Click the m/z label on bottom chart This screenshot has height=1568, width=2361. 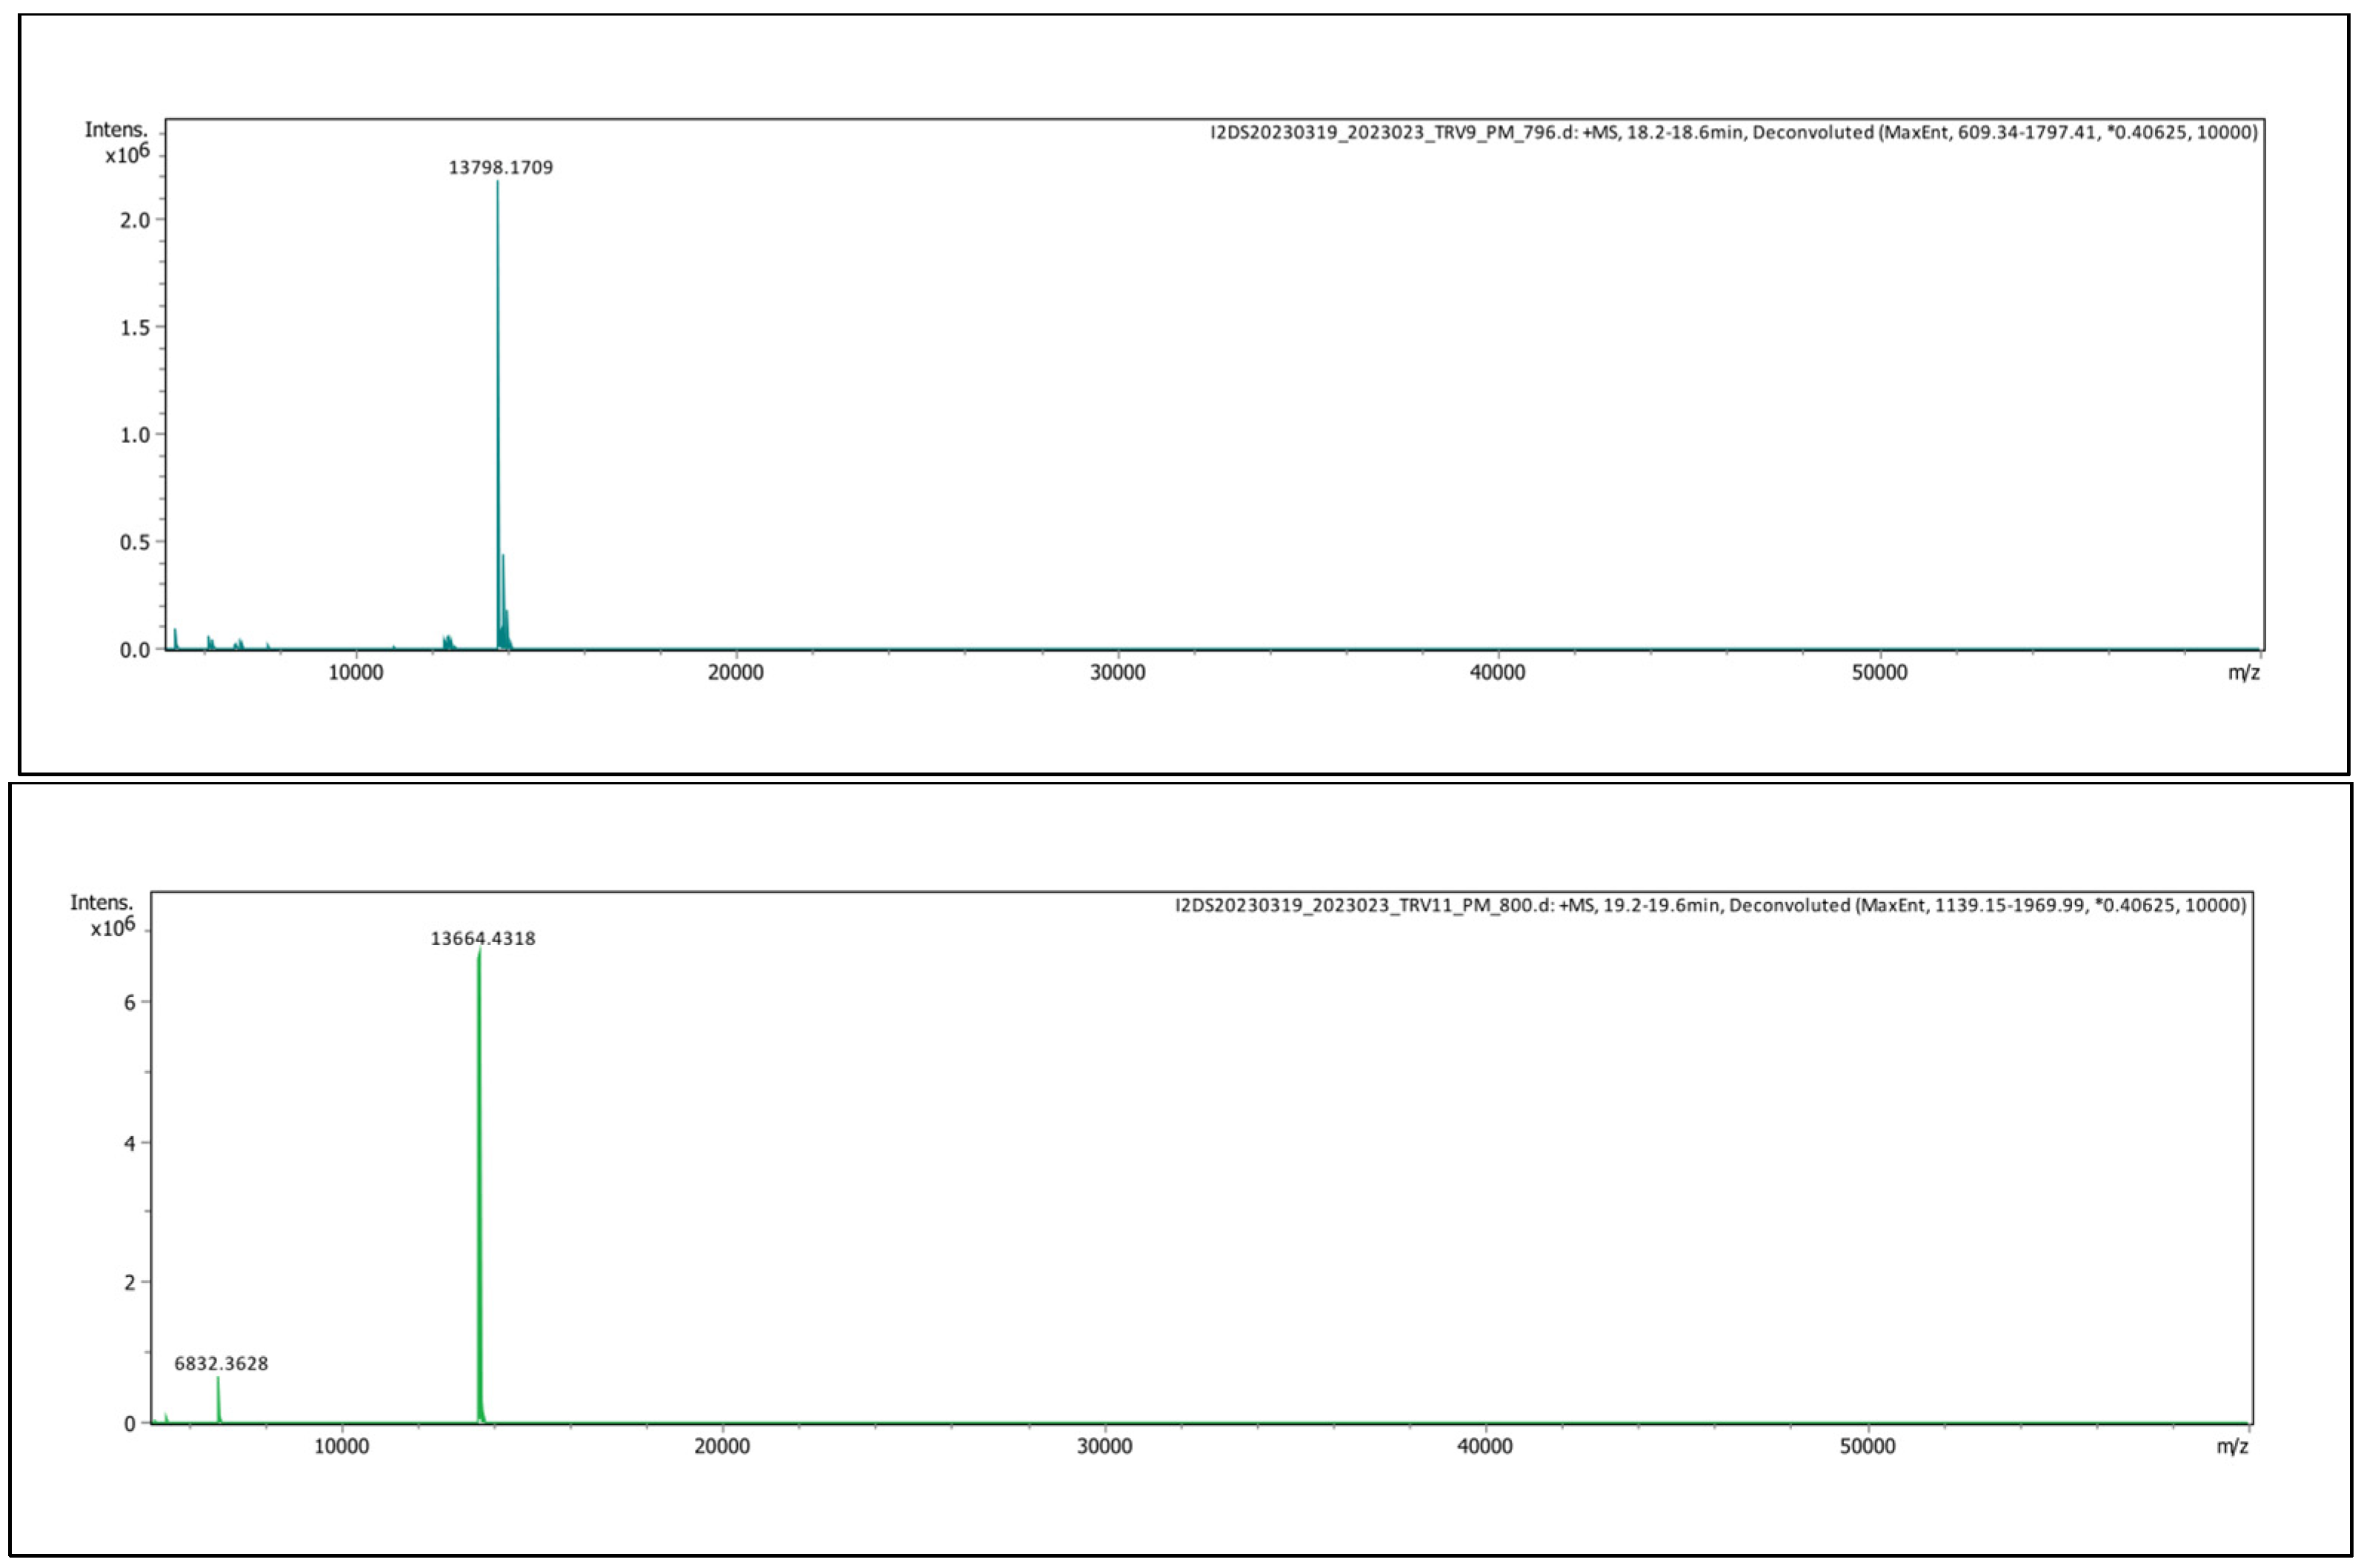click(2232, 1446)
